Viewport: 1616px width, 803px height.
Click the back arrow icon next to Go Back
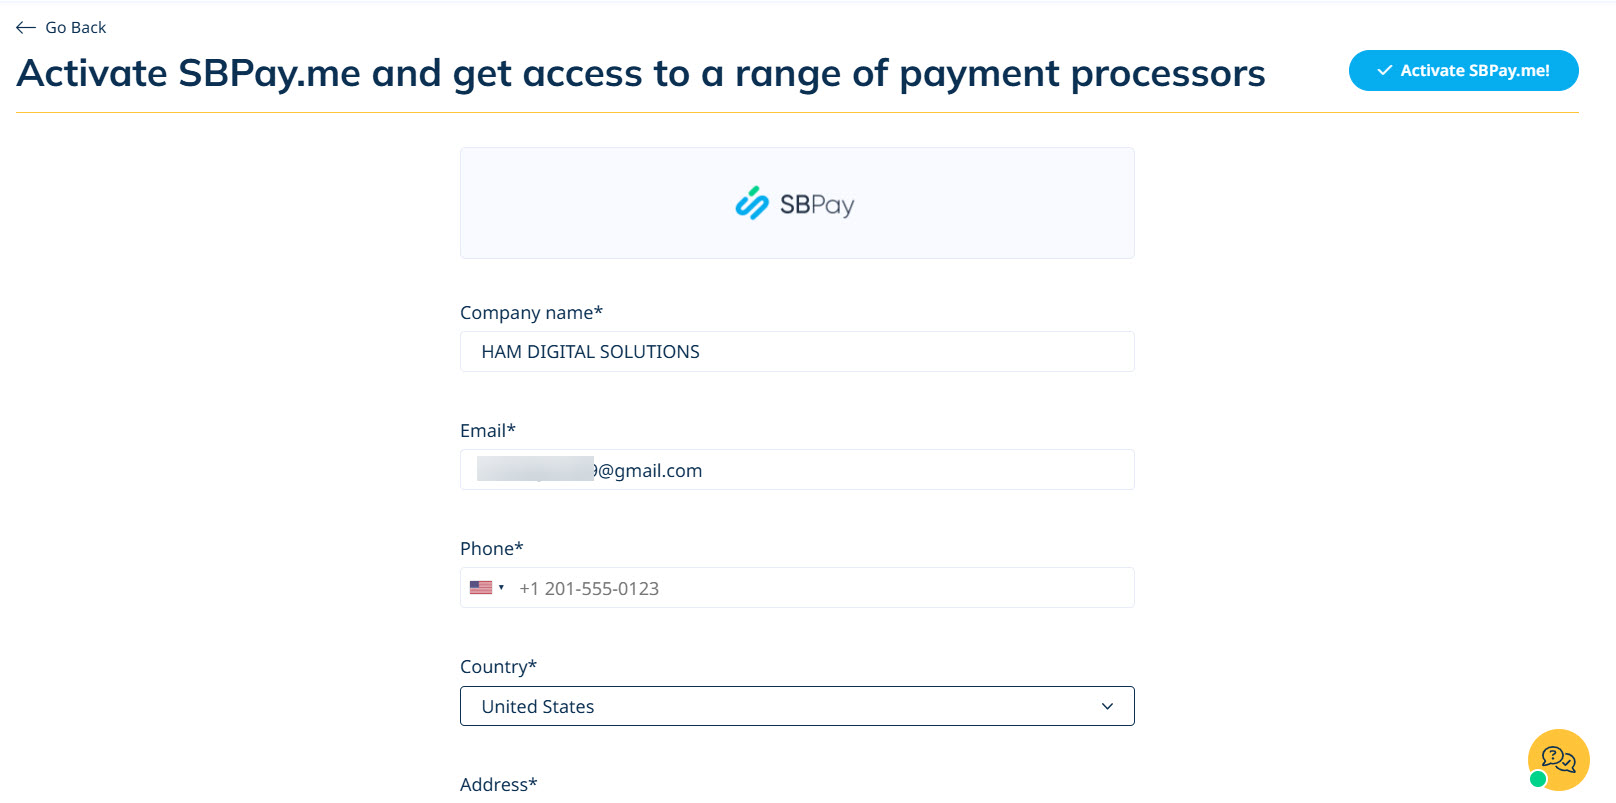[x=25, y=27]
